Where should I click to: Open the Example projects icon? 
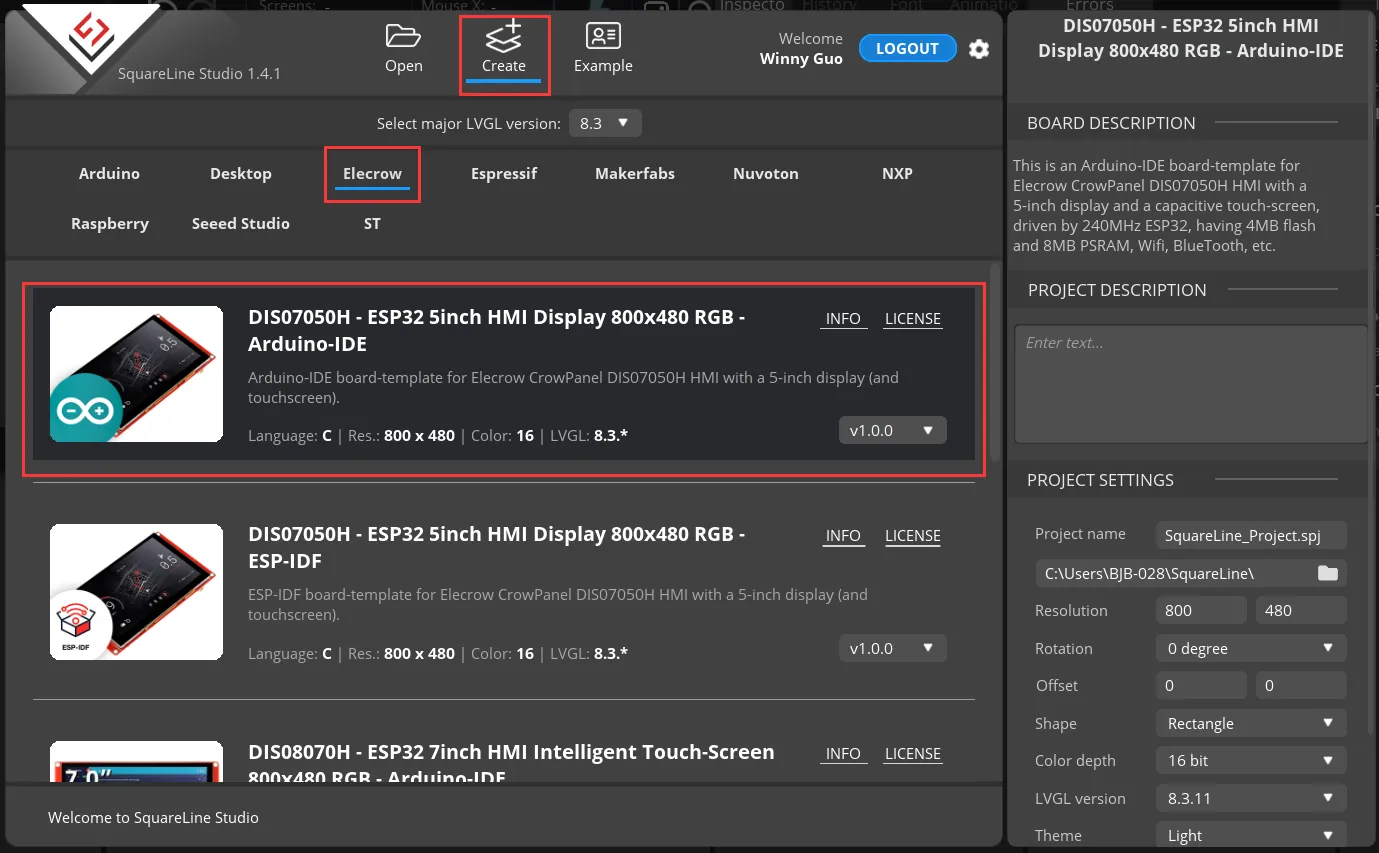pos(603,38)
